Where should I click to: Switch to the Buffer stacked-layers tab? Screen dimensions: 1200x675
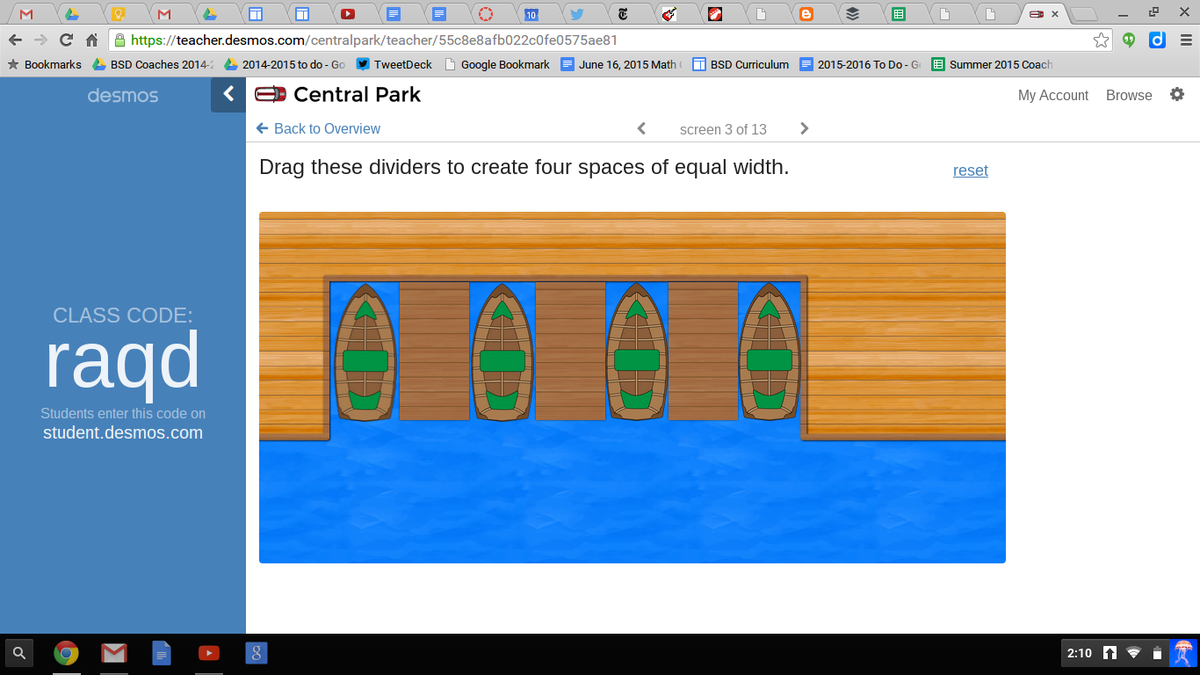[852, 14]
